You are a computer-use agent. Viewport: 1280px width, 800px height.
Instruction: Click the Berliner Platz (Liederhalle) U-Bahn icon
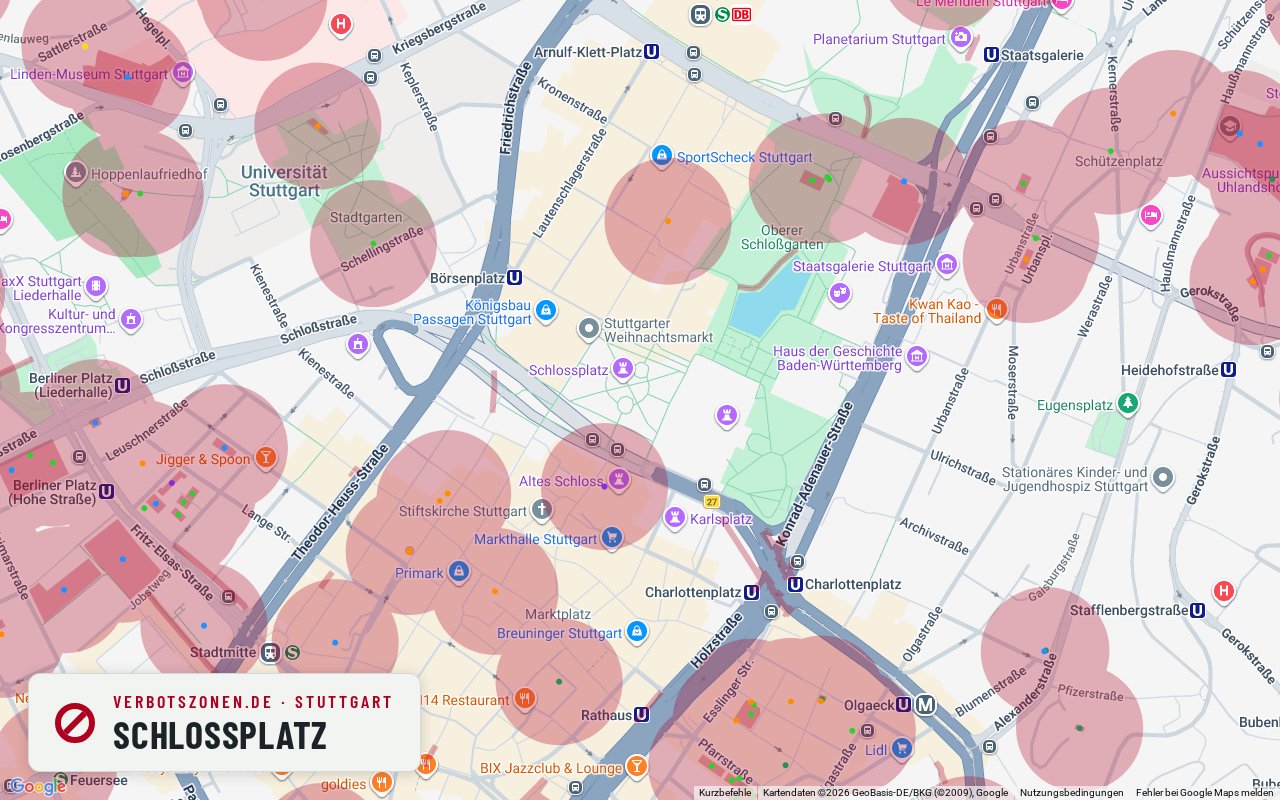pyautogui.click(x=122, y=385)
